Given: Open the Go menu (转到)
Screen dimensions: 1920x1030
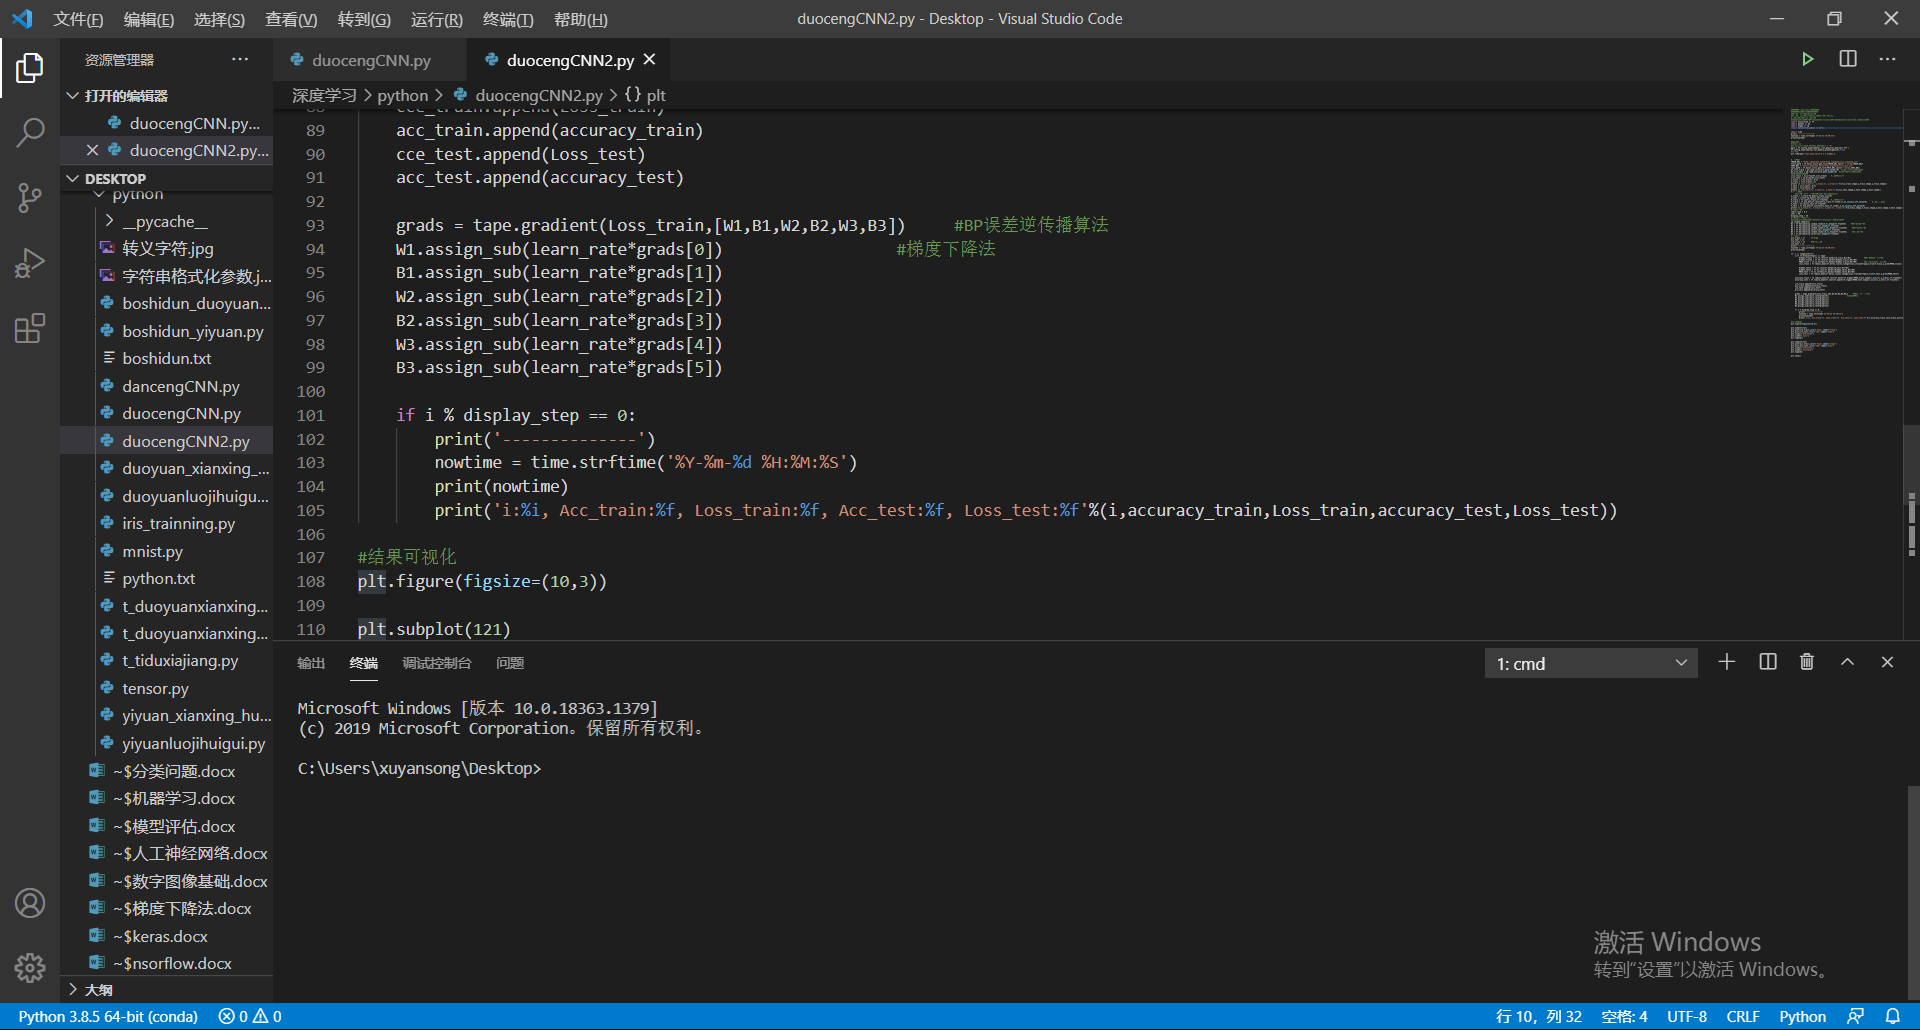Looking at the screenshot, I should coord(364,19).
